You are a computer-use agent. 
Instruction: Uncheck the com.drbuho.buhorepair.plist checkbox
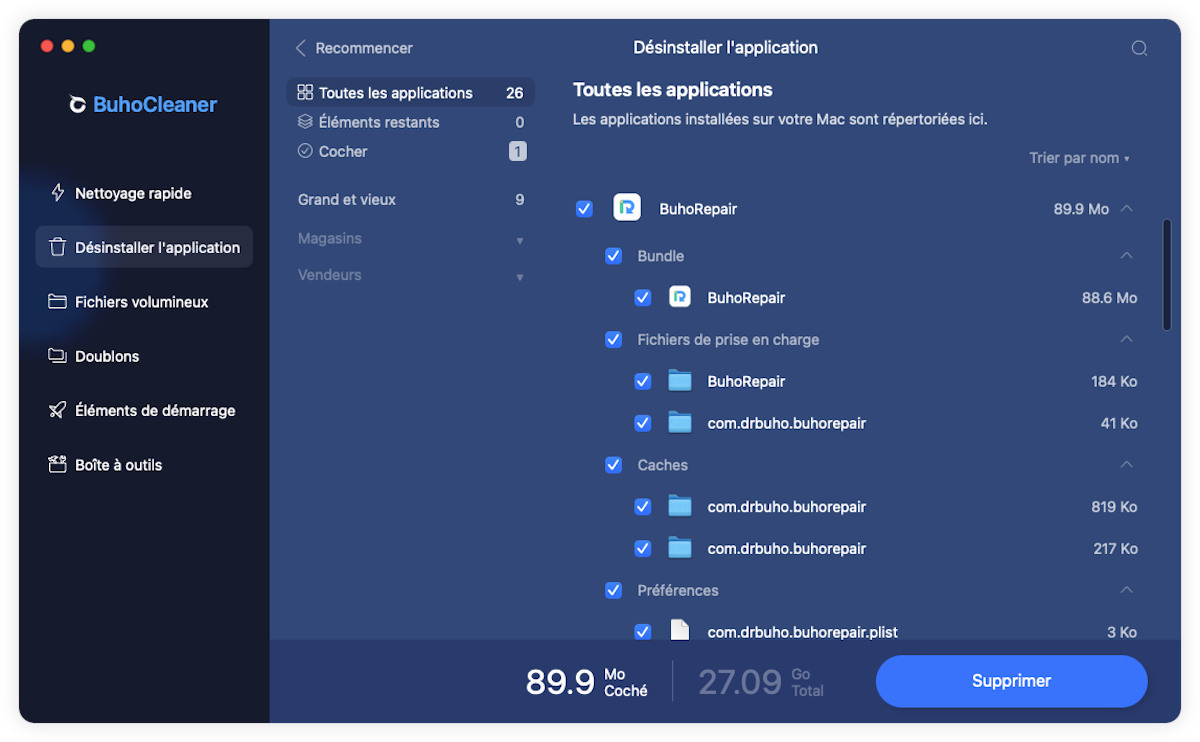point(643,631)
